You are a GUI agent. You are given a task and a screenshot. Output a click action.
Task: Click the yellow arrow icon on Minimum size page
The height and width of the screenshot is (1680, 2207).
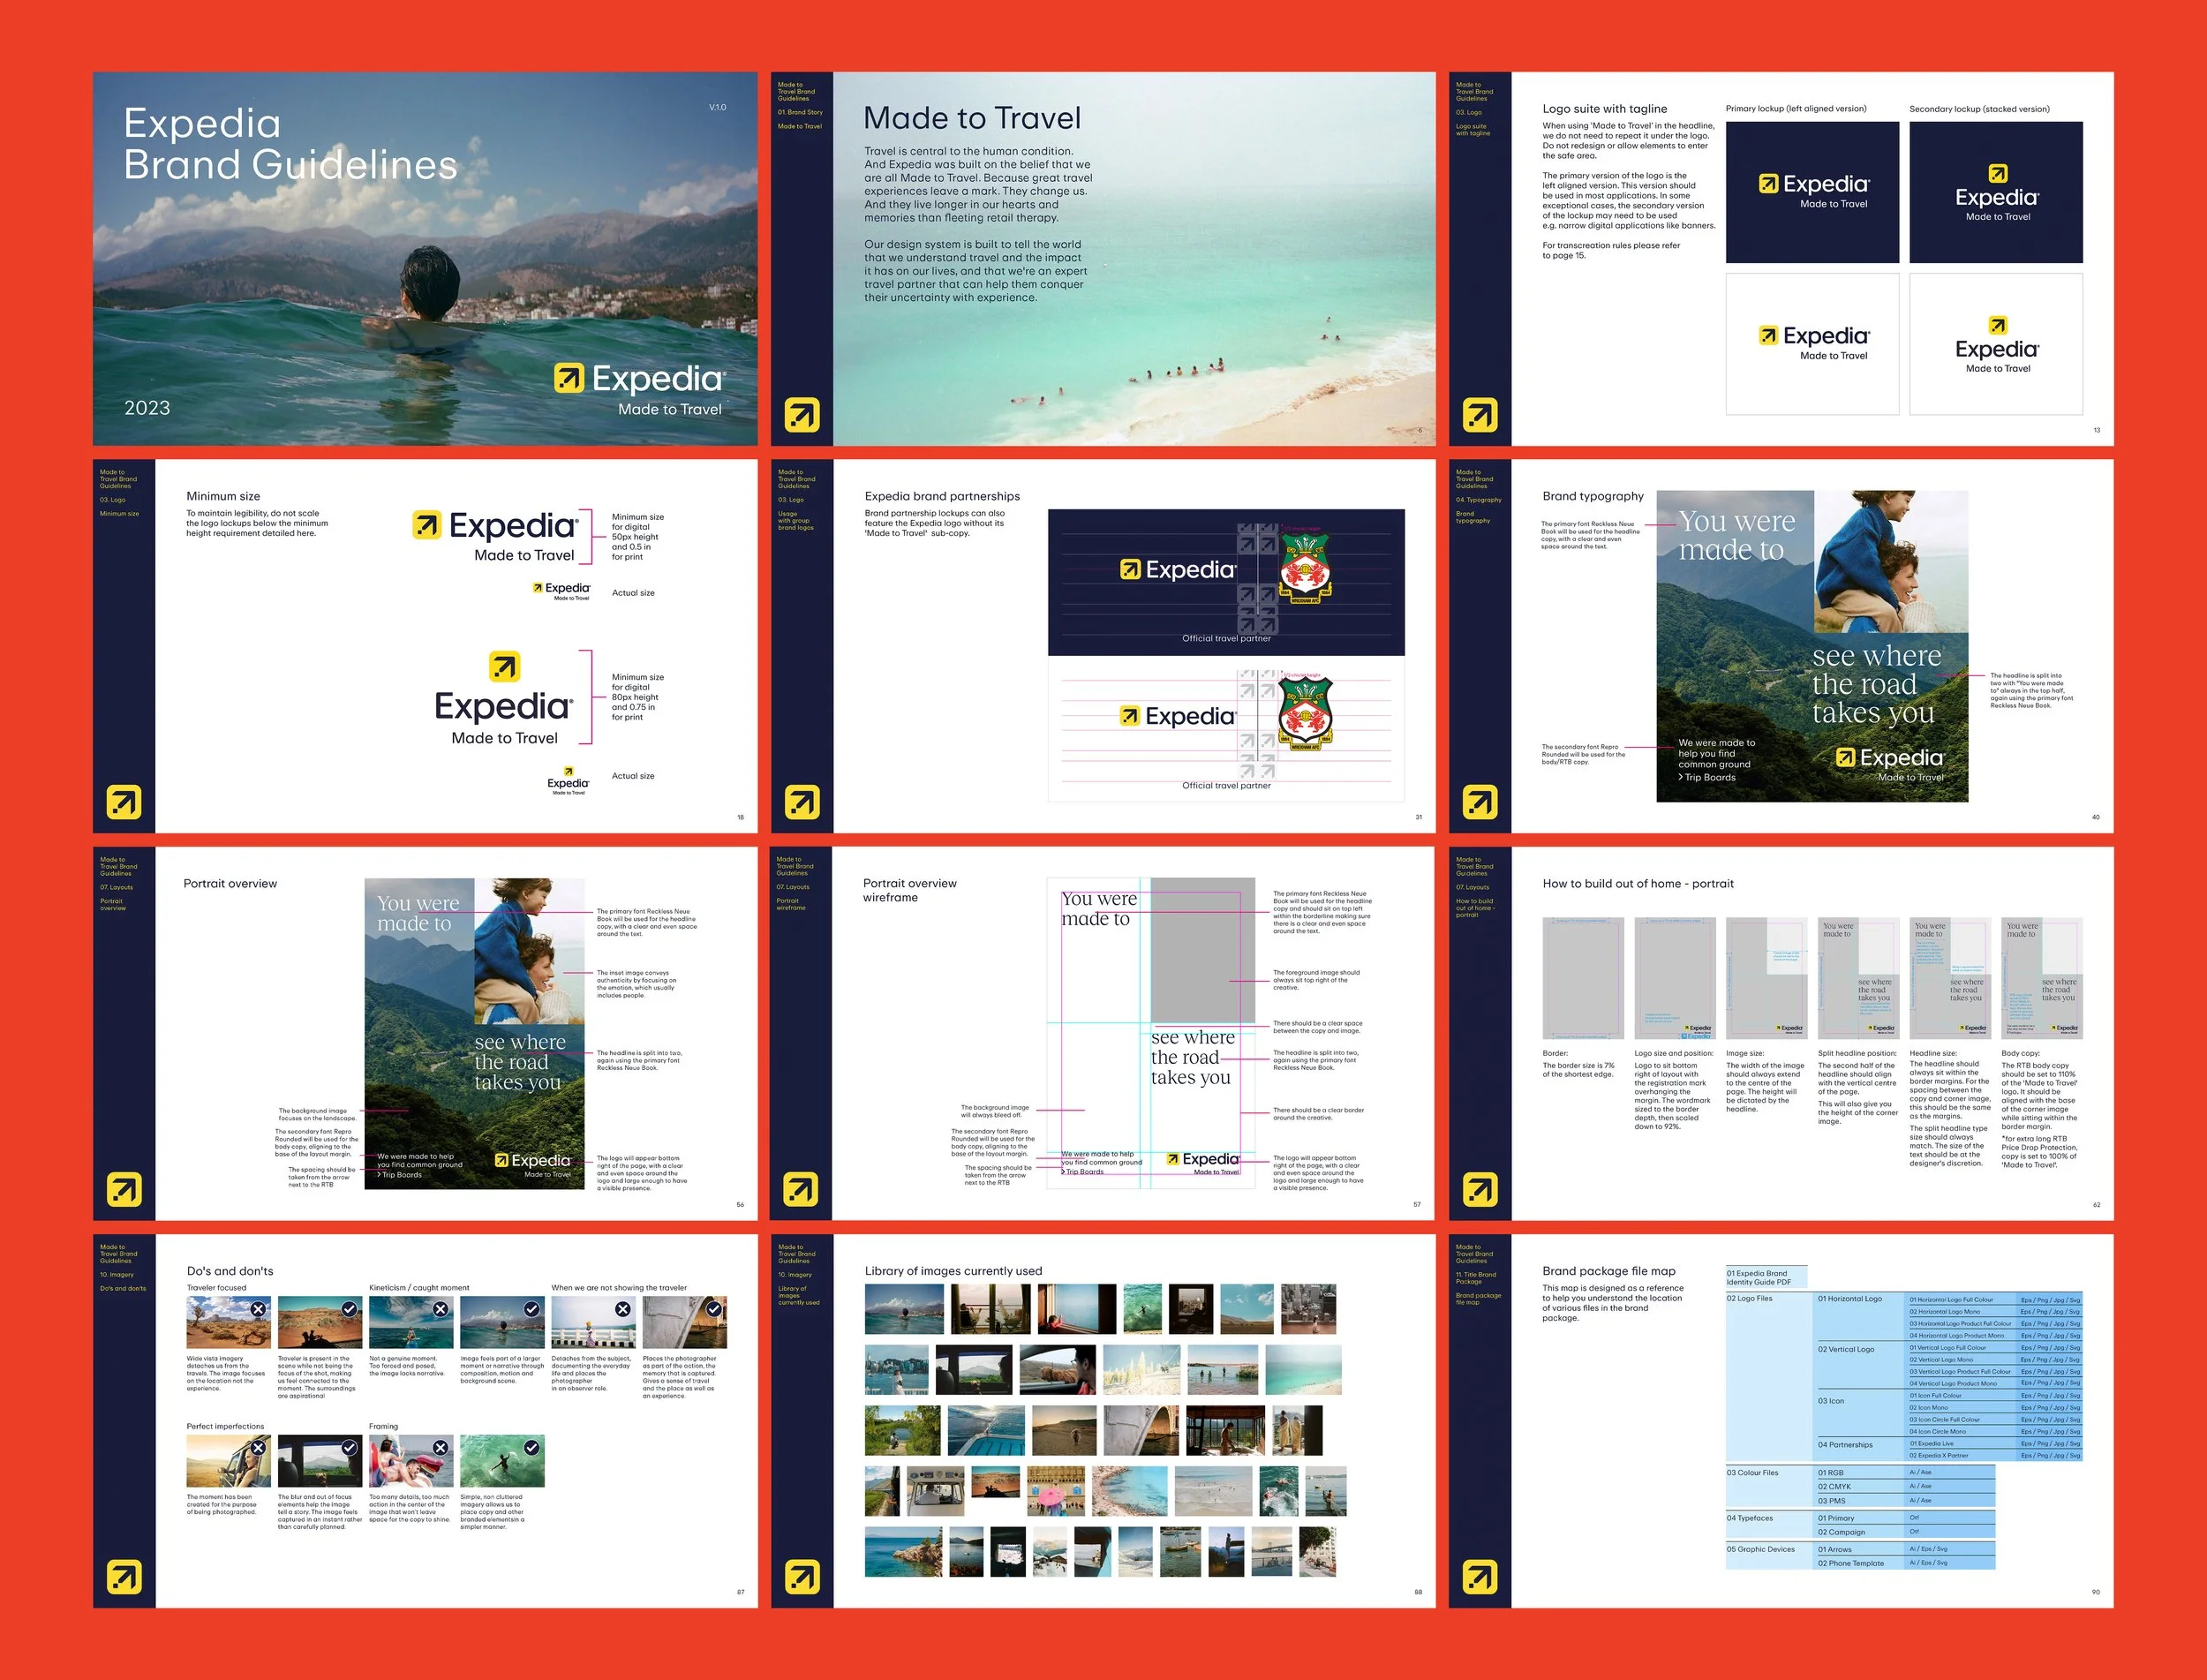pyautogui.click(x=125, y=802)
